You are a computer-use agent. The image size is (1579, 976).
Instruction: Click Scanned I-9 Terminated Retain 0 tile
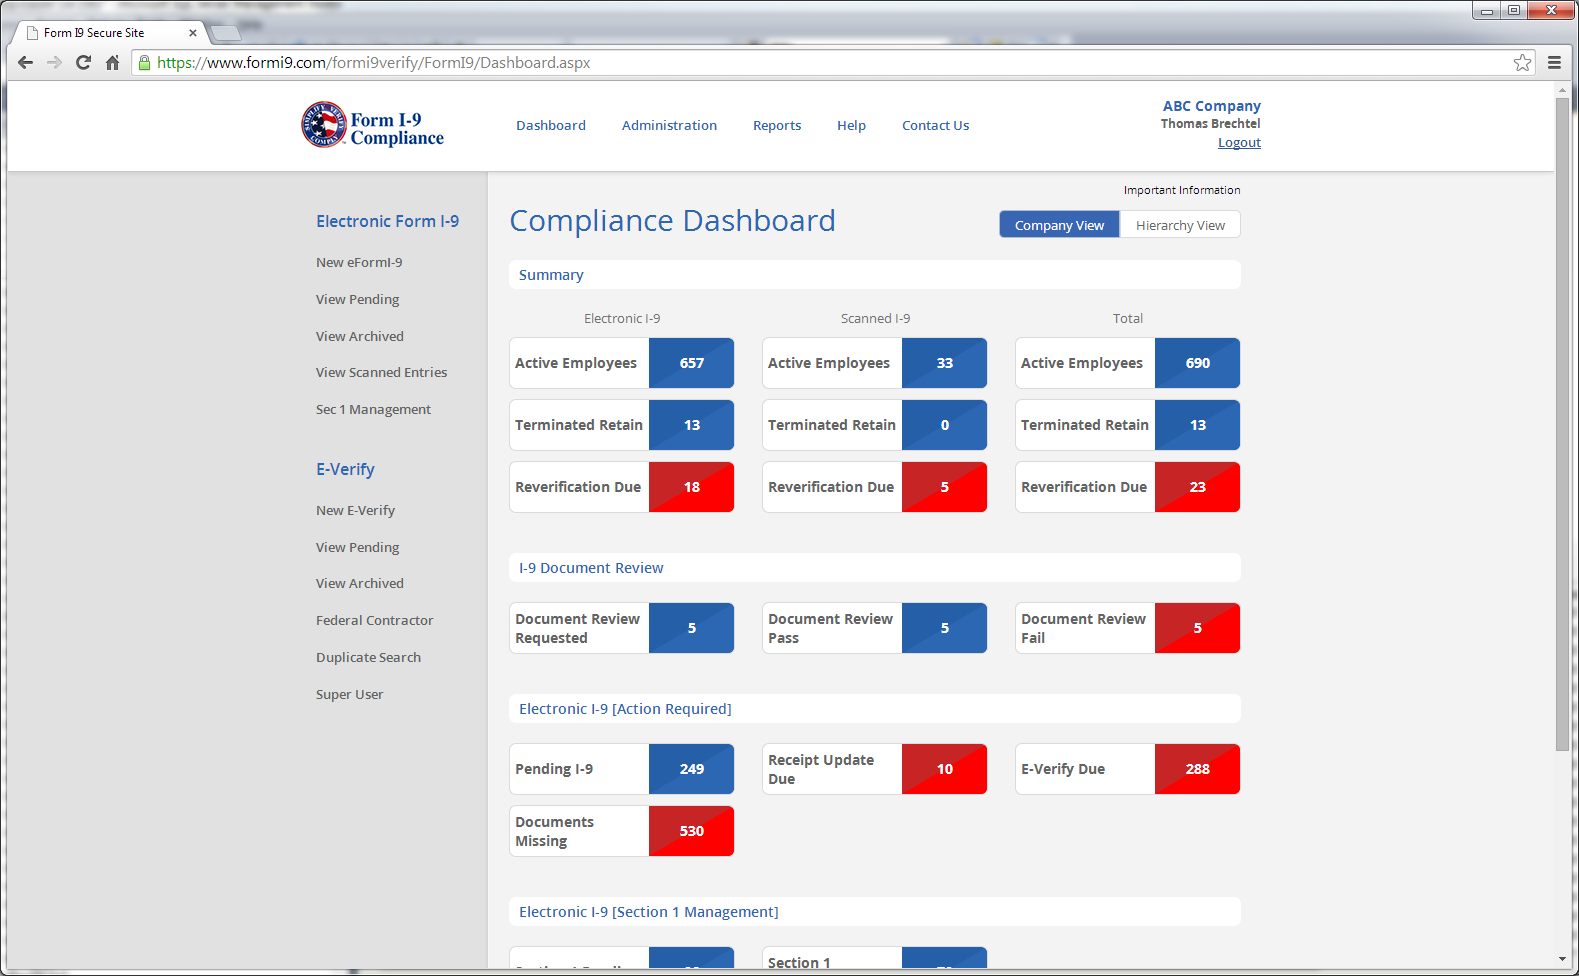[874, 425]
